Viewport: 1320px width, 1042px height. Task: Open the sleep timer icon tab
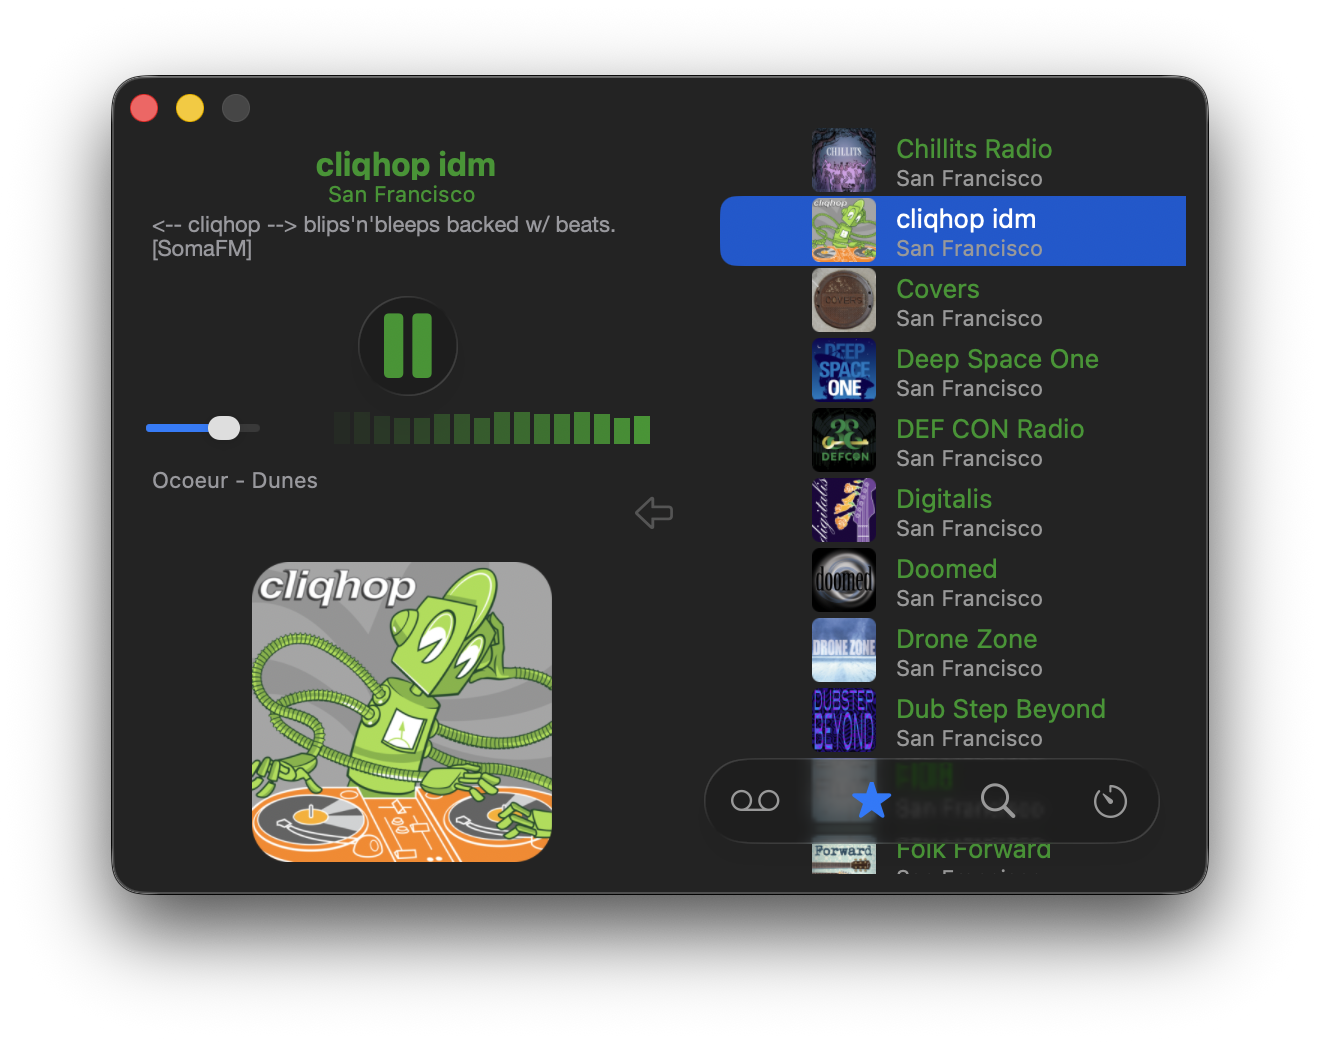pyautogui.click(x=1110, y=801)
